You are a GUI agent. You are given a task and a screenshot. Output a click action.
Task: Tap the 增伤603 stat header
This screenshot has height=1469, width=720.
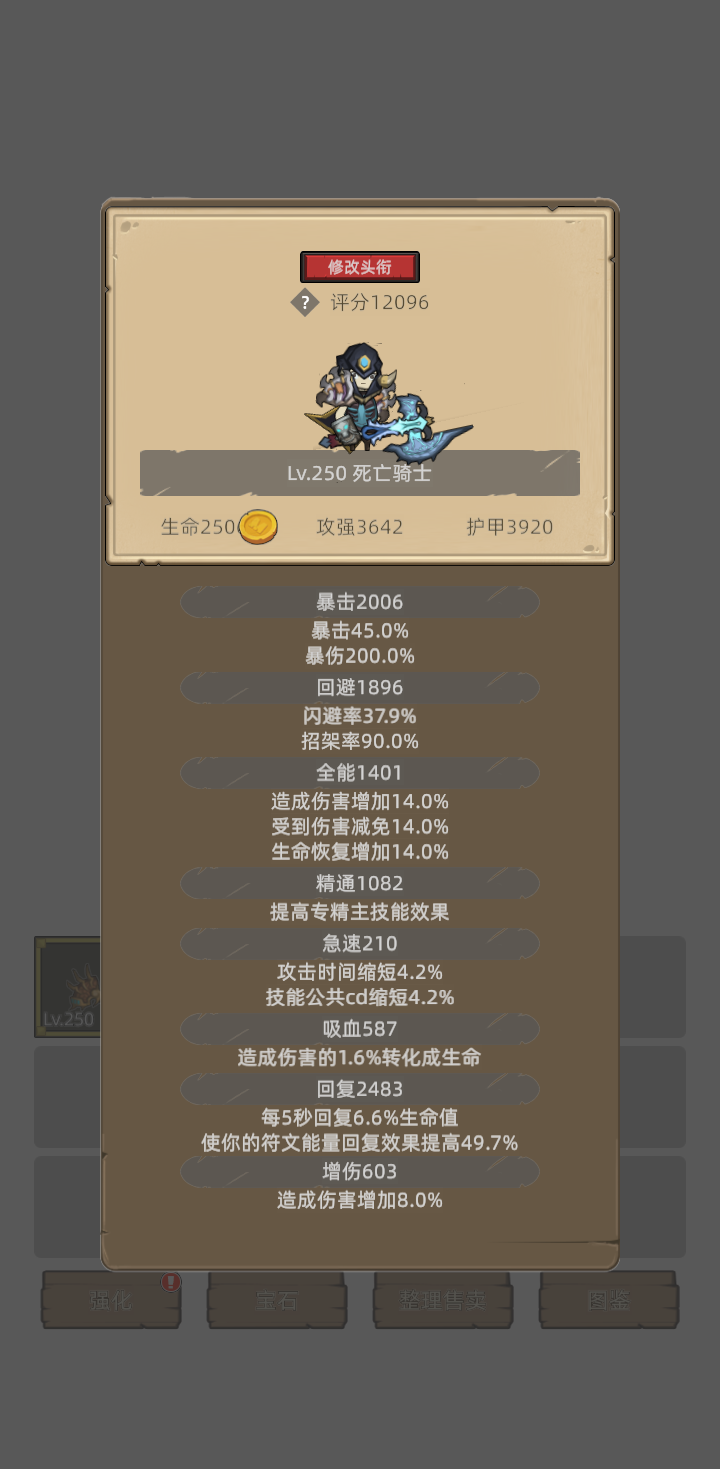[x=360, y=1171]
